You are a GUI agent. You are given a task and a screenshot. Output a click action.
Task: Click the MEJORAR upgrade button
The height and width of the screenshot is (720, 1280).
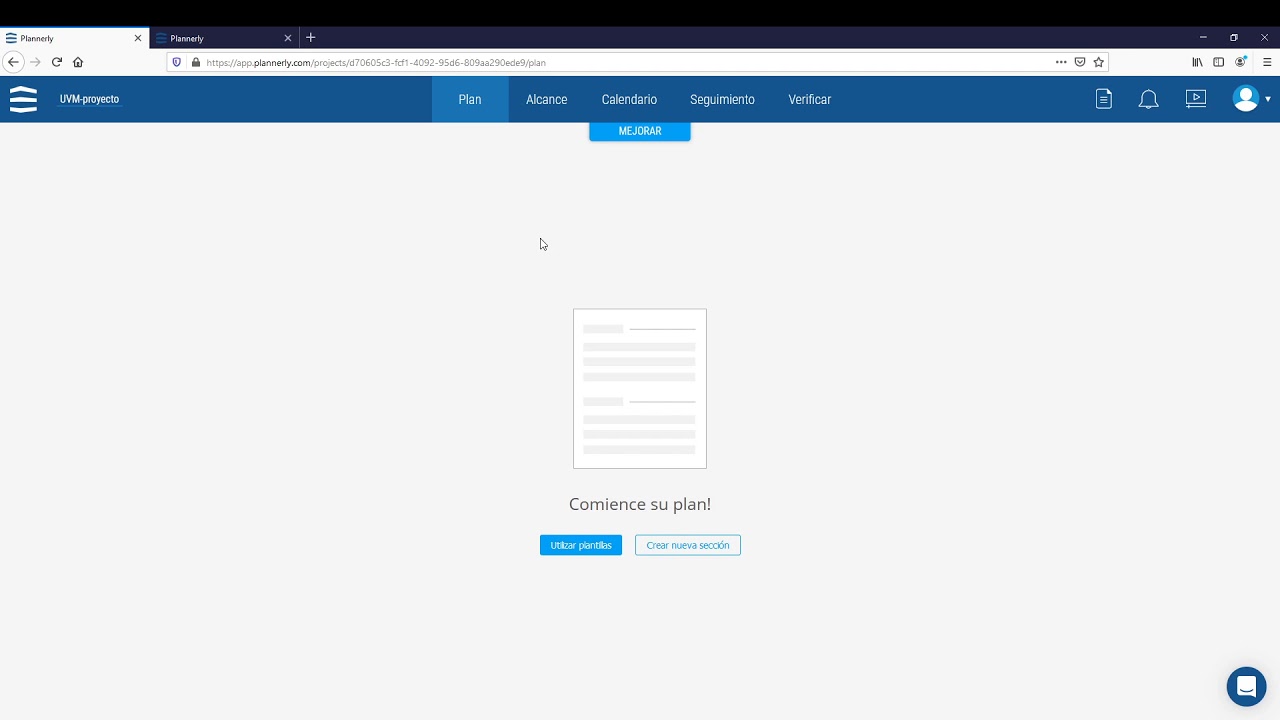coord(640,131)
